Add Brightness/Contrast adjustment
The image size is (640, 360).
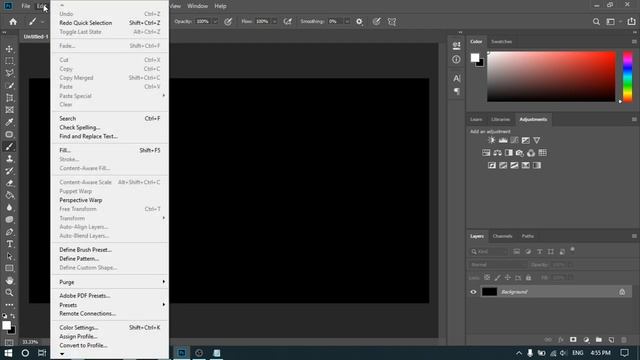(491, 140)
